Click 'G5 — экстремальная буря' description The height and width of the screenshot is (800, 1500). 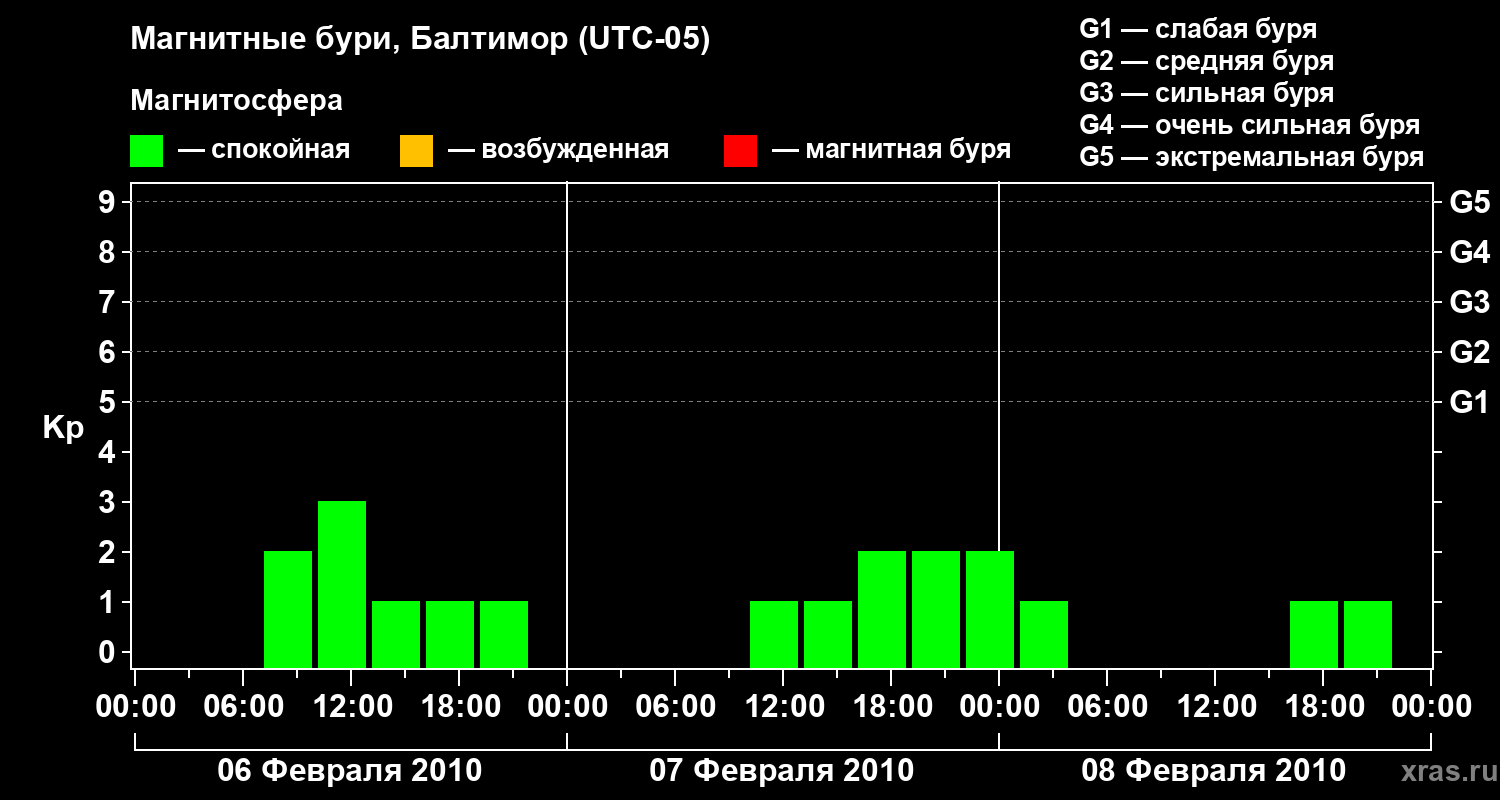(1252, 158)
